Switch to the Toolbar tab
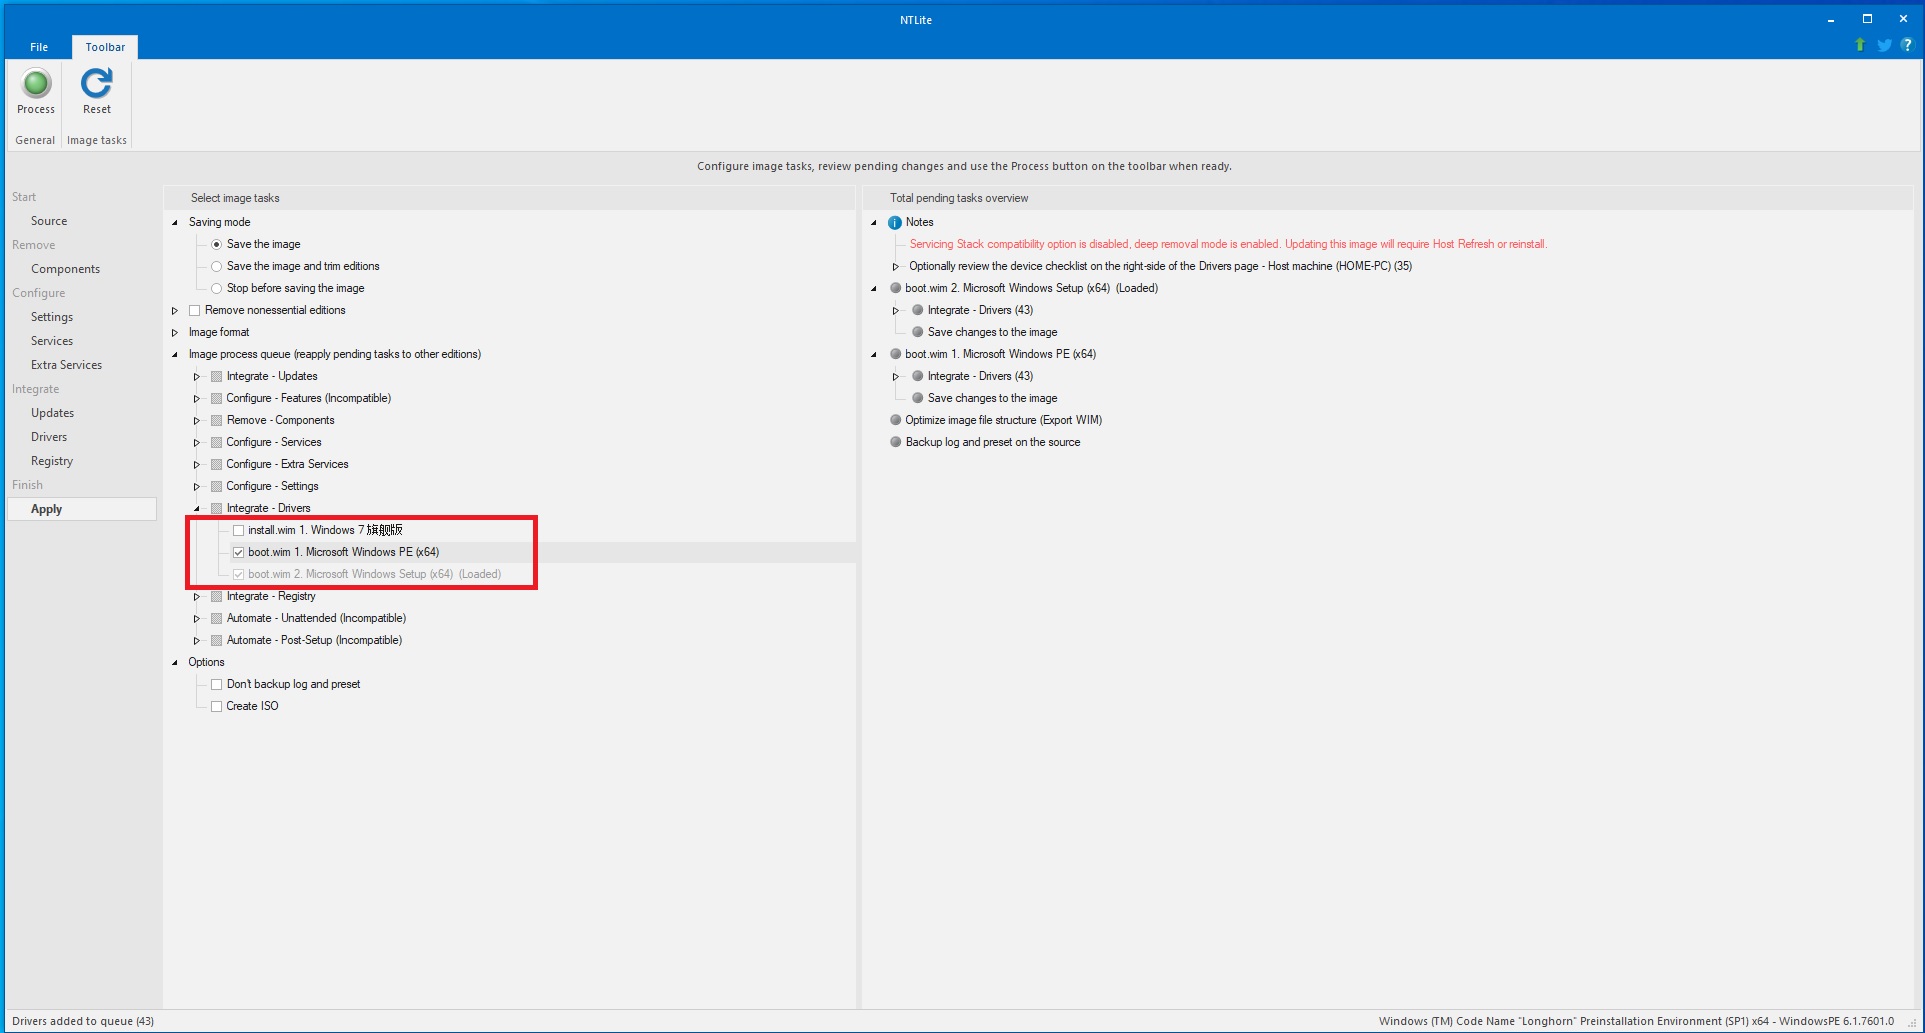Screen dimensions: 1925x1033 (x=105, y=47)
